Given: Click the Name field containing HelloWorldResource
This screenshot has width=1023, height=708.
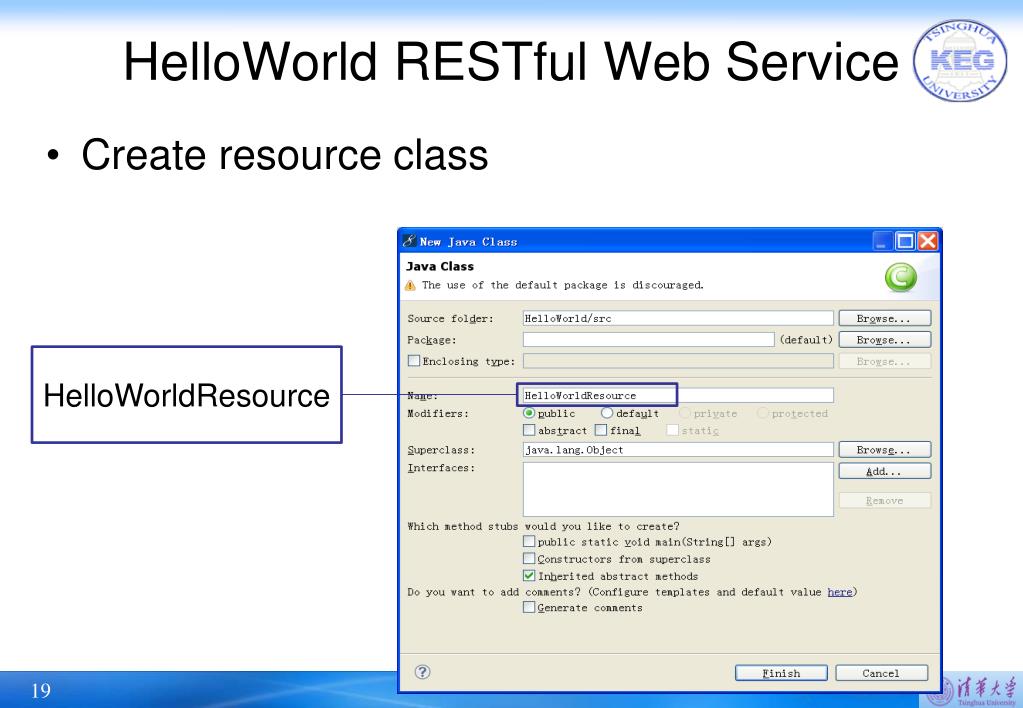Looking at the screenshot, I should (x=678, y=395).
